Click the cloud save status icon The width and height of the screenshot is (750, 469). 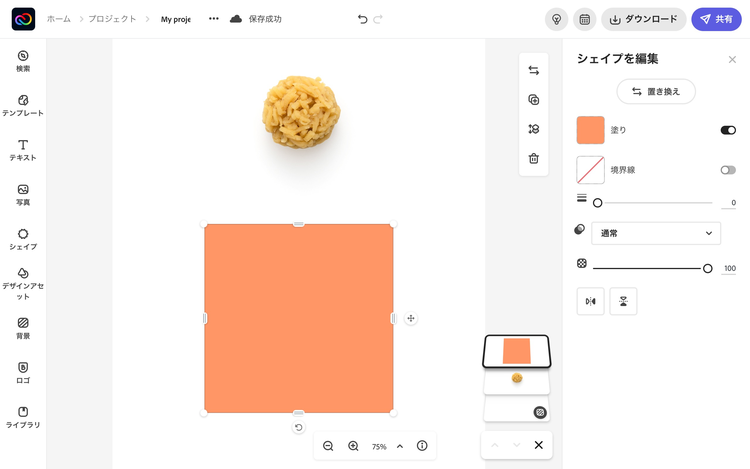coord(236,19)
